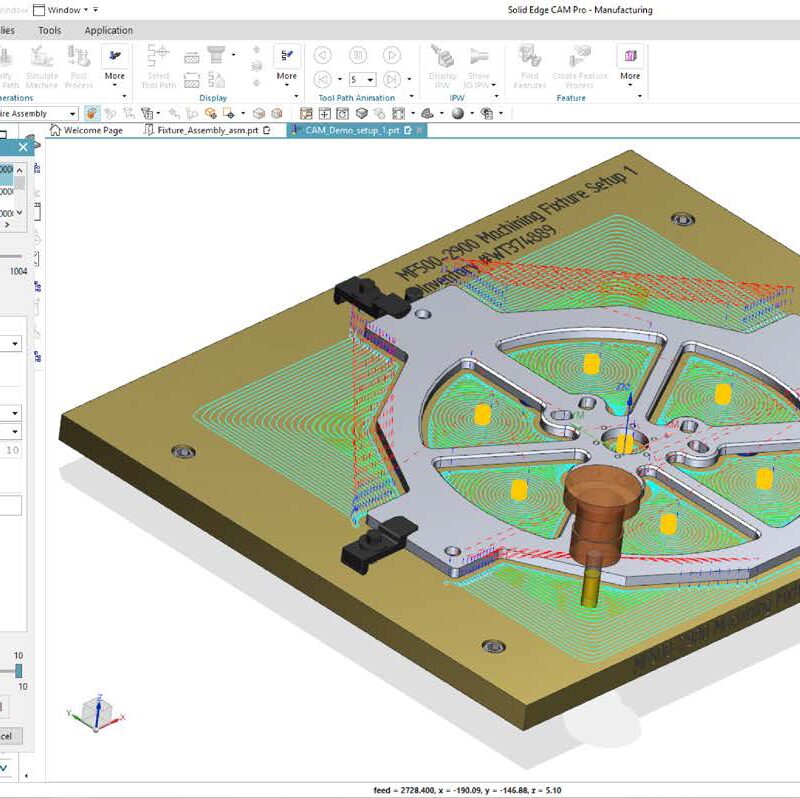Viewport: 800px width, 798px height.
Task: Step tool path animation backward
Action: (322, 55)
